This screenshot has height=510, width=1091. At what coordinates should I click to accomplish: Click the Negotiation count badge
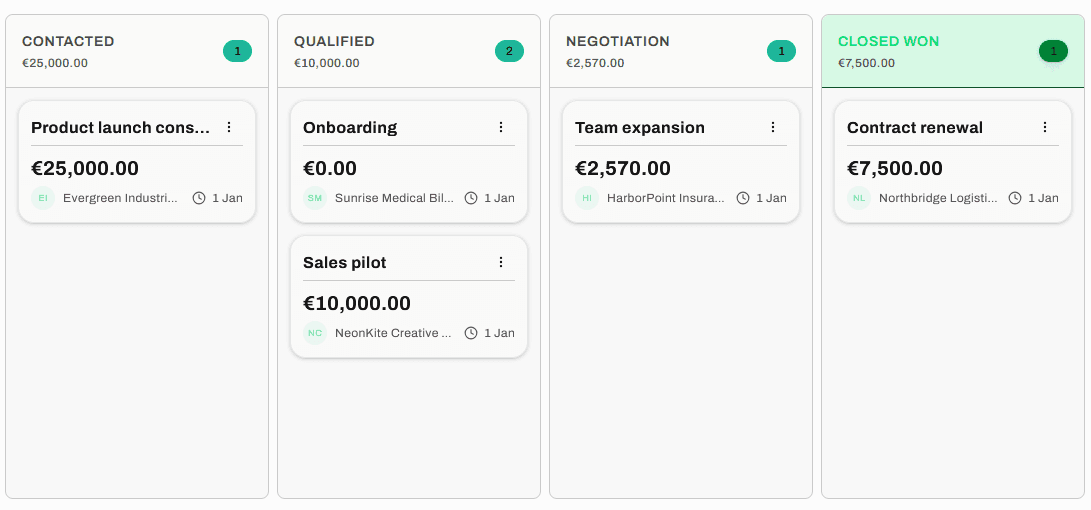[x=781, y=51]
